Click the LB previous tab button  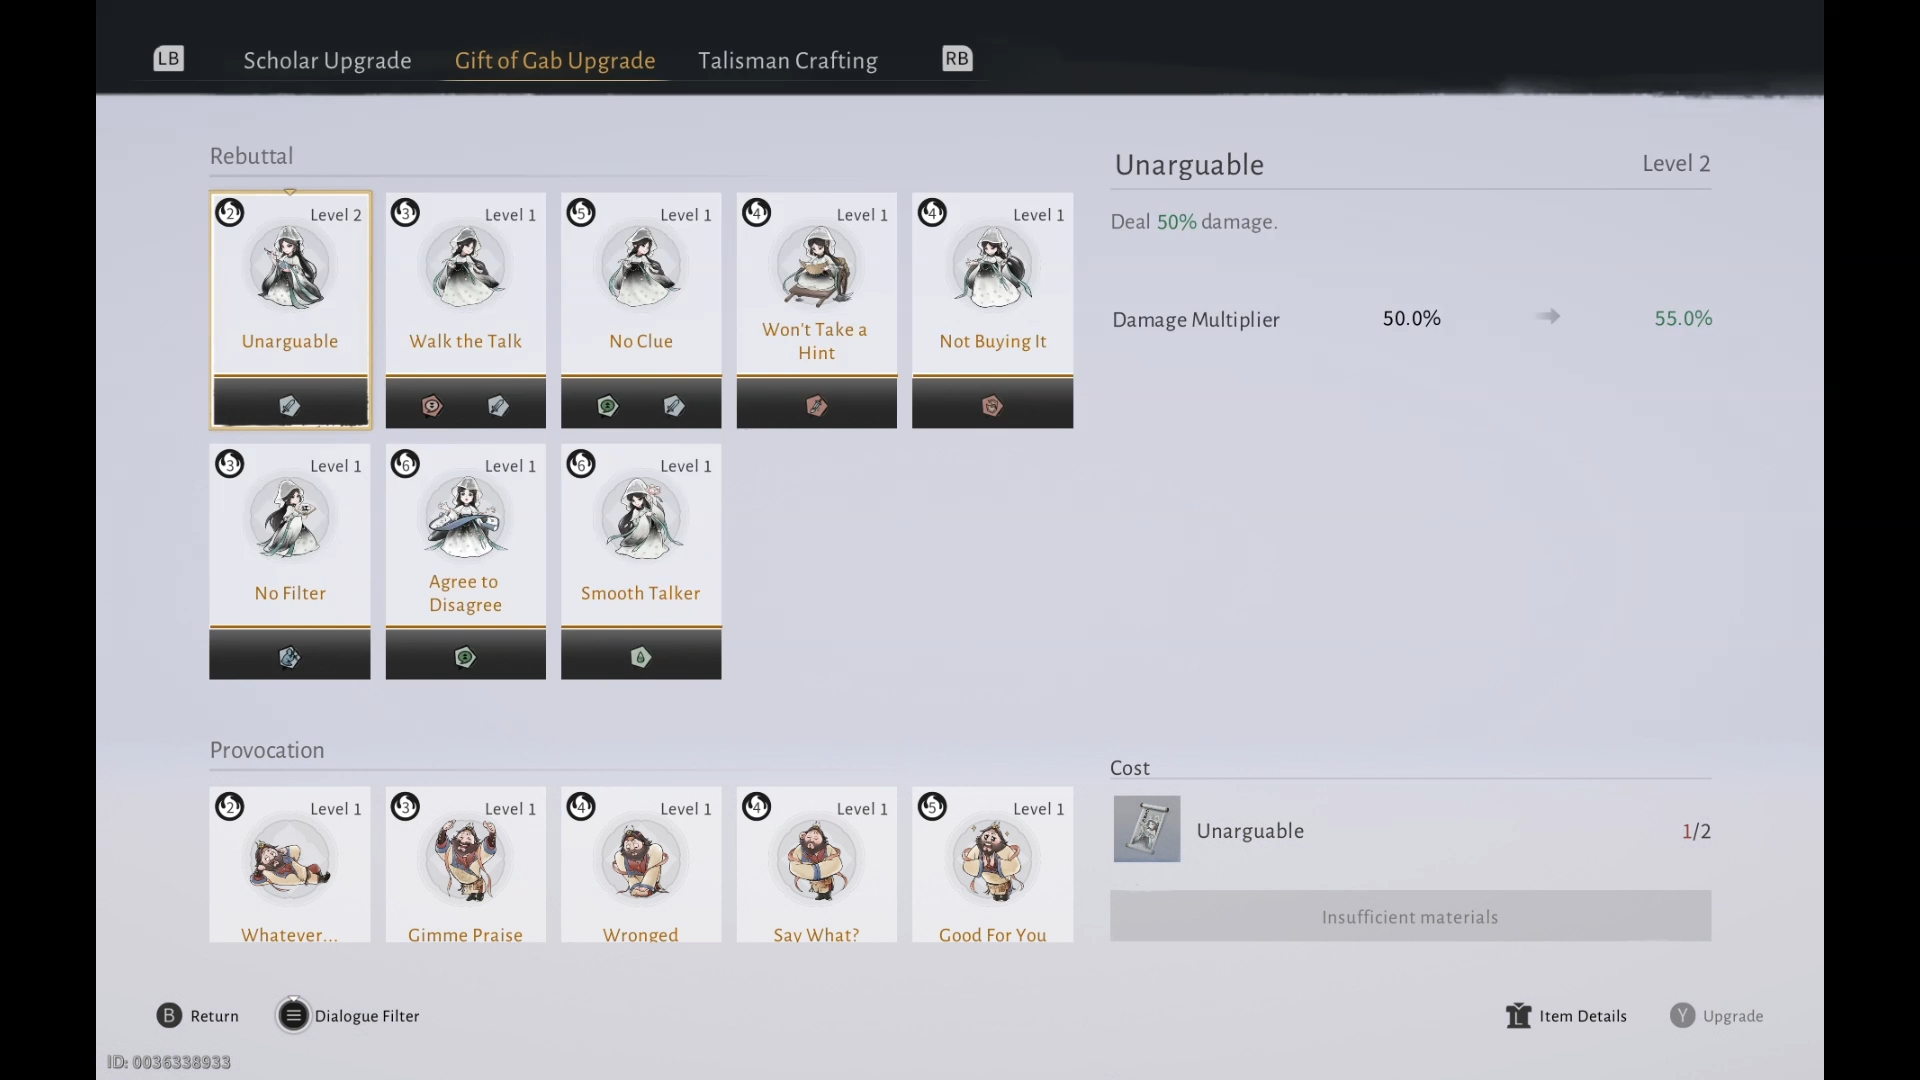click(169, 59)
